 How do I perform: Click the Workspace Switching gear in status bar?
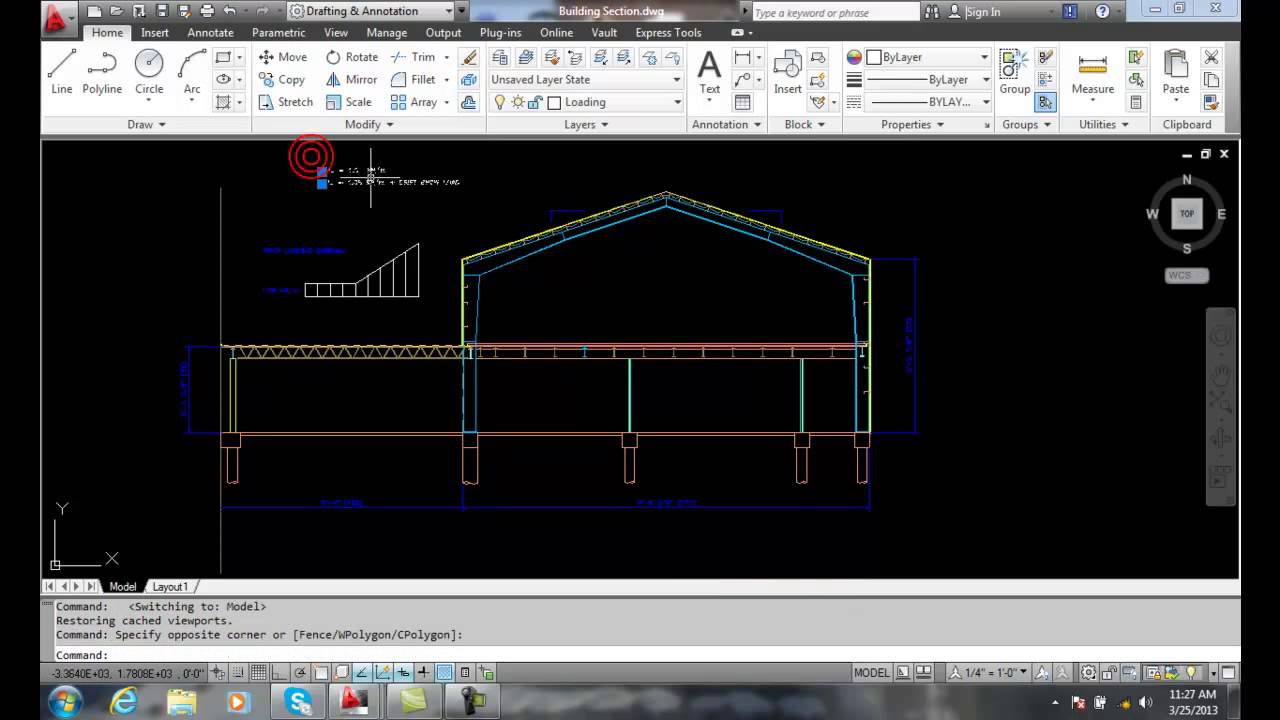(1088, 673)
